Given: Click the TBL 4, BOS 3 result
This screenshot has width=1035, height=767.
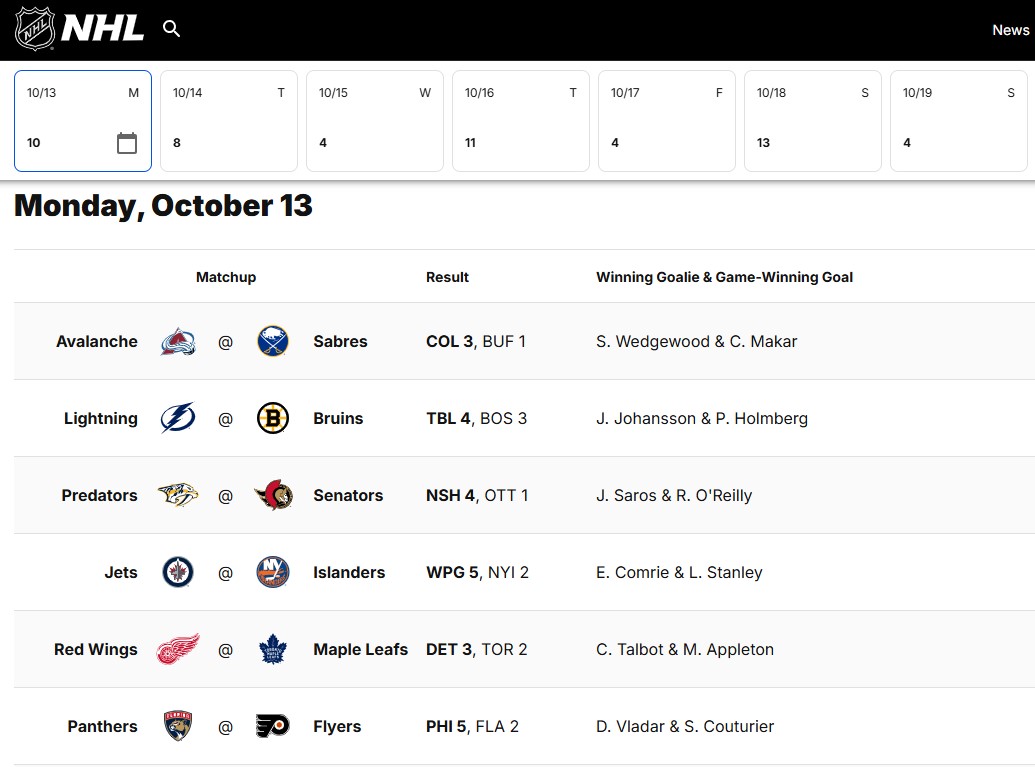Looking at the screenshot, I should pyautogui.click(x=477, y=417).
